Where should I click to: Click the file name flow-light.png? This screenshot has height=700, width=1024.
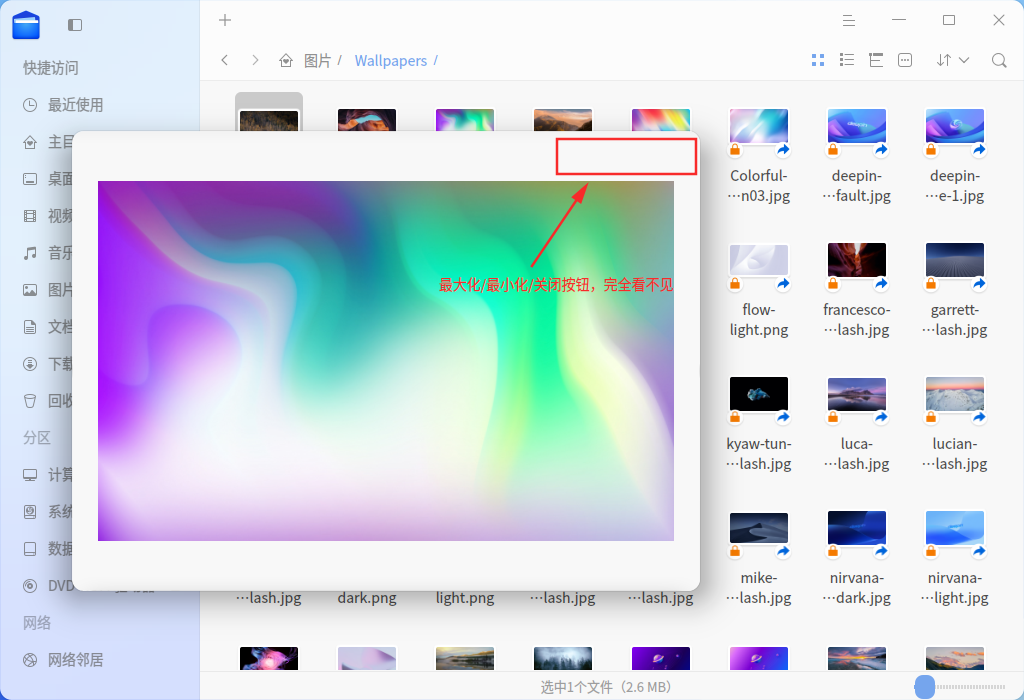click(x=759, y=319)
